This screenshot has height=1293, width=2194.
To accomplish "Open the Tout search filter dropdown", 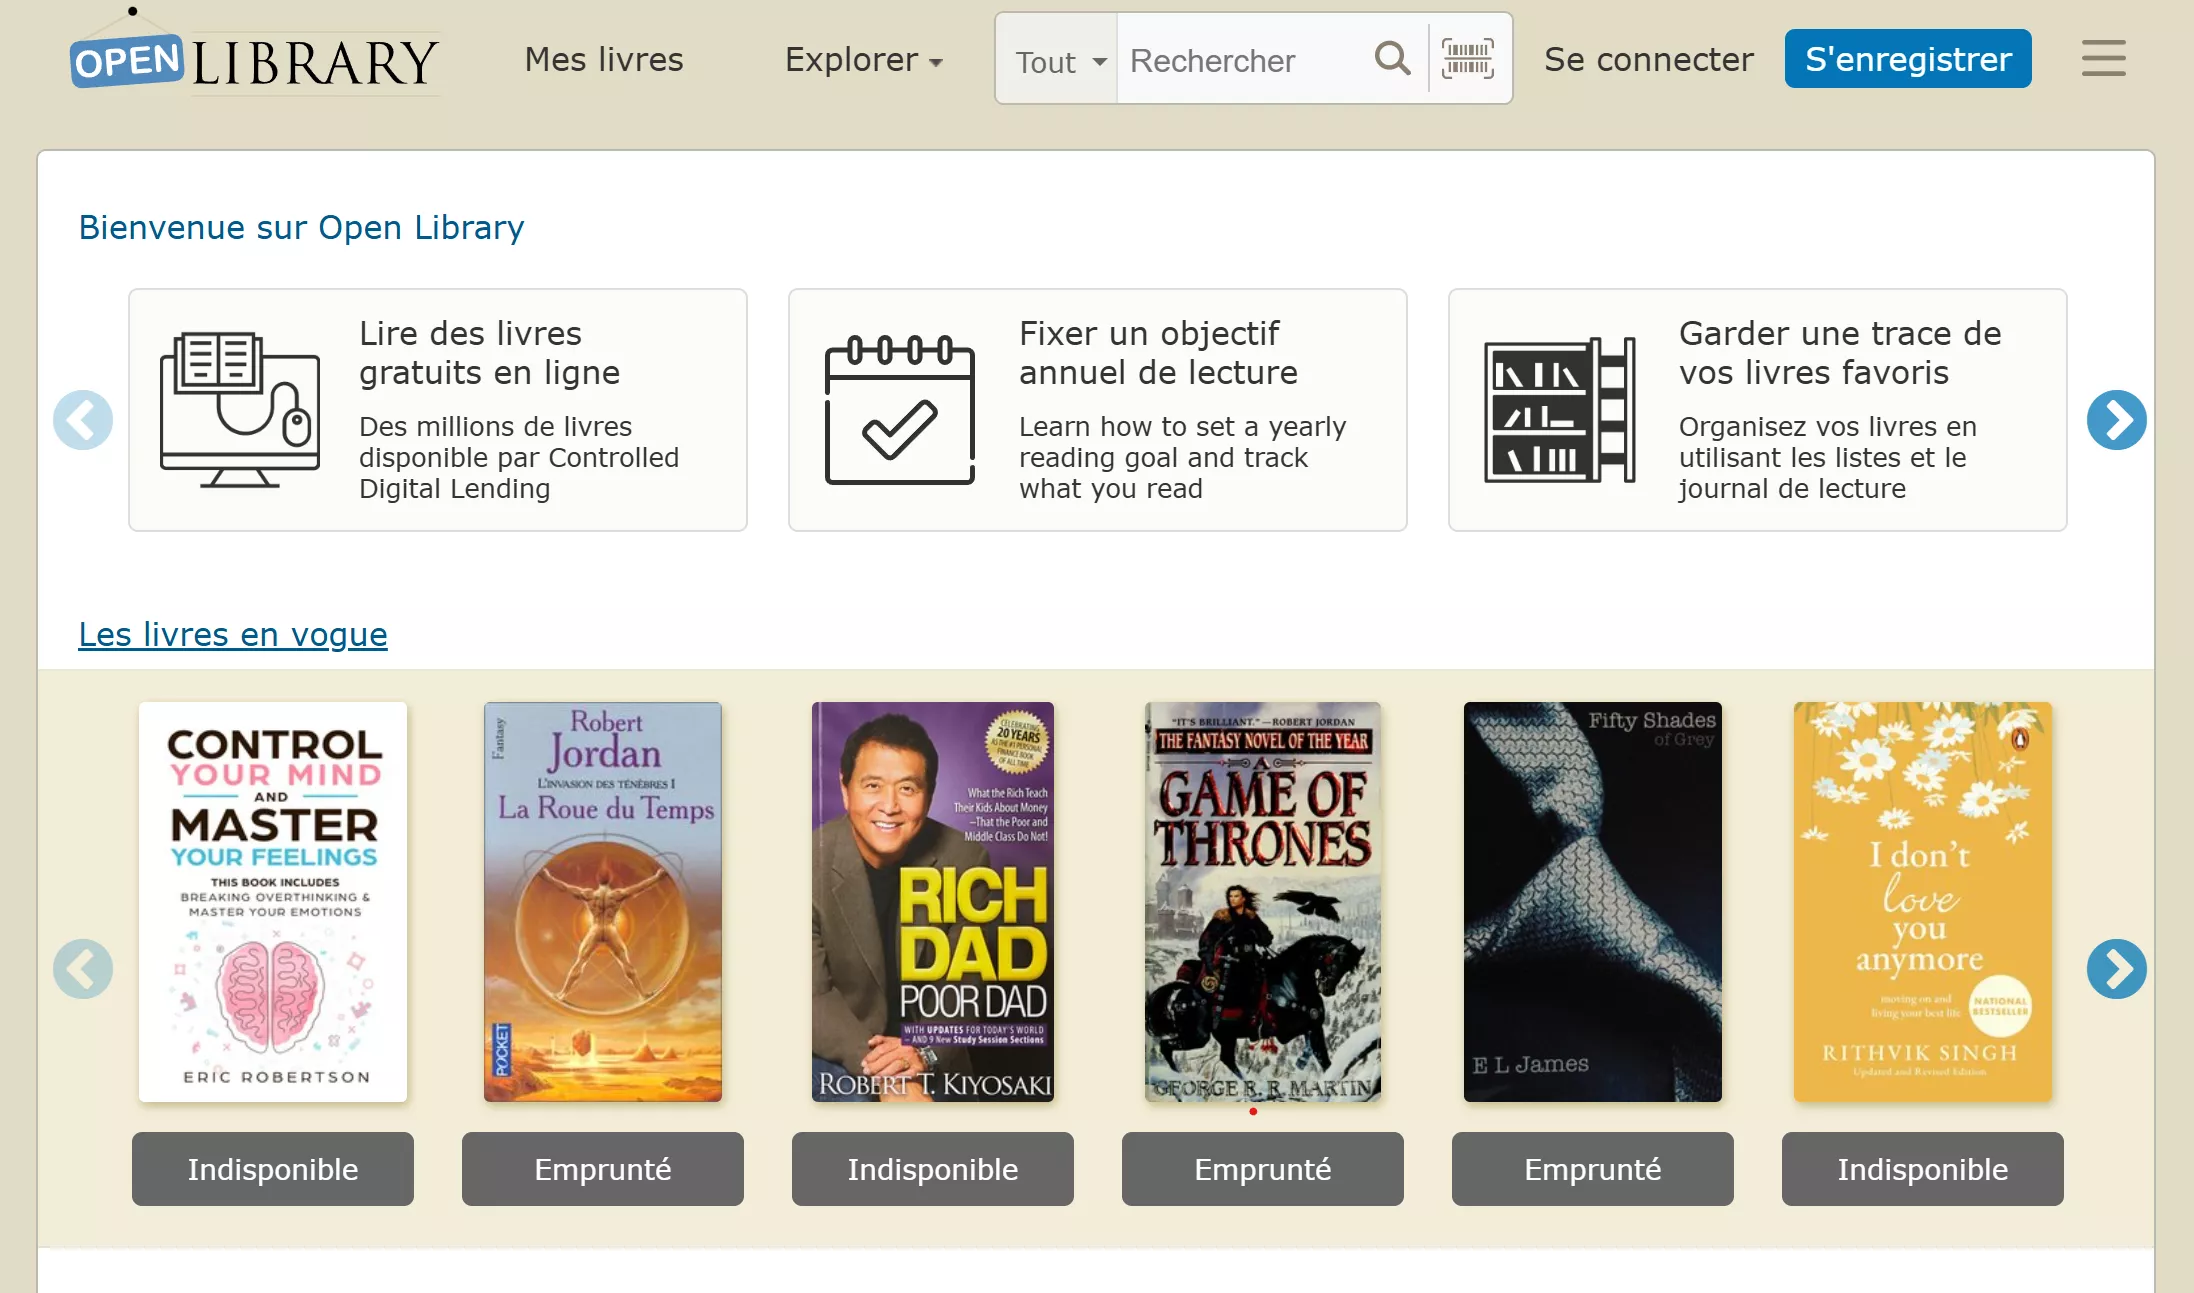I will 1058,61.
